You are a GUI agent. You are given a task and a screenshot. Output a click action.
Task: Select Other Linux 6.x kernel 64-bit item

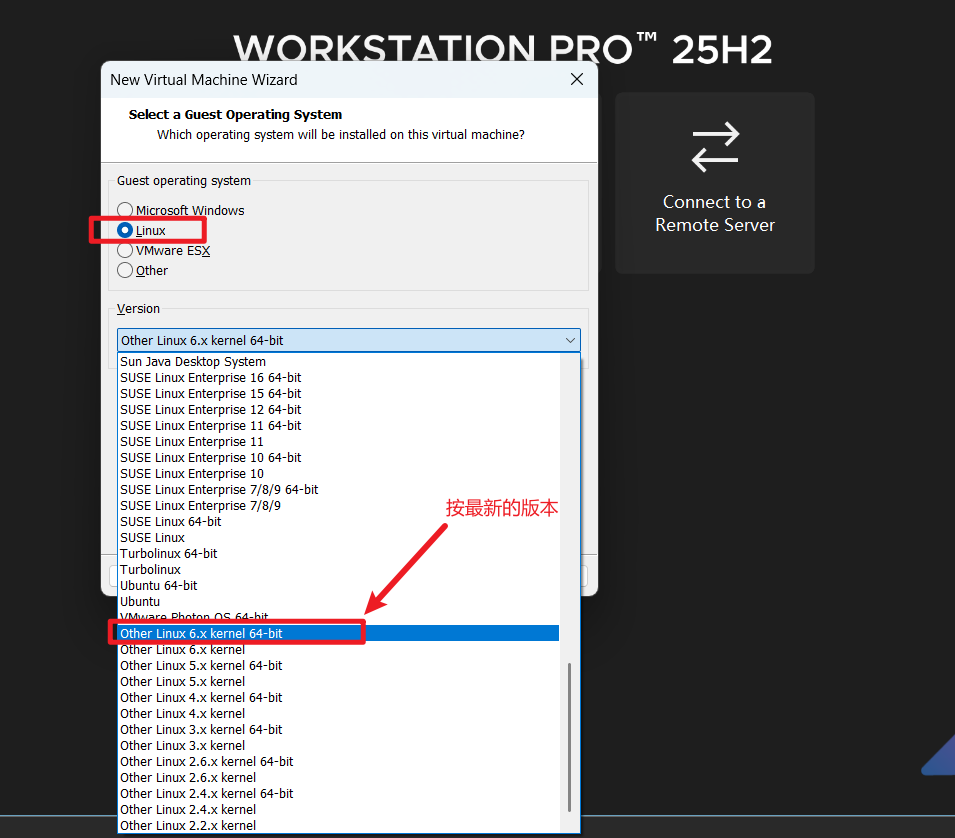click(339, 633)
